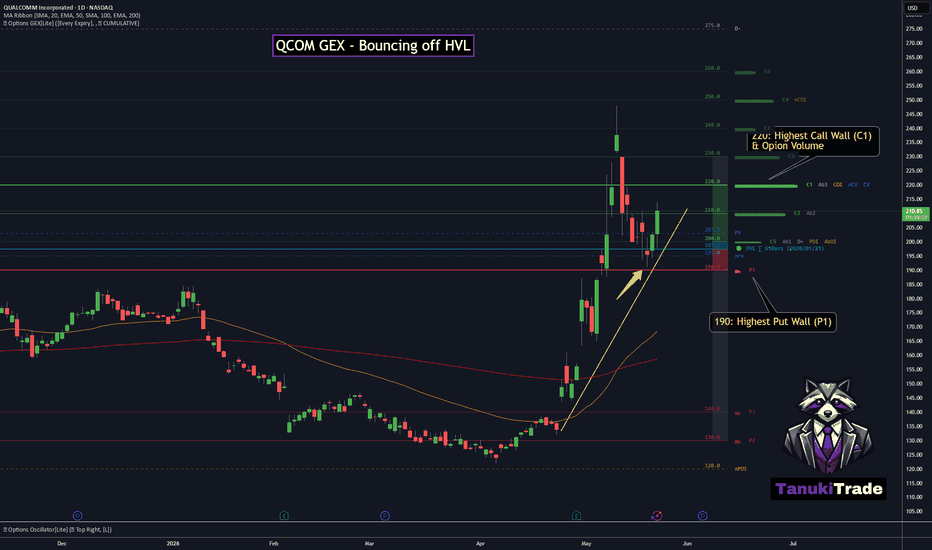Click the Ab3 label on the 220 row
Screen dimensions: 932x550
pyautogui.click(x=823, y=185)
